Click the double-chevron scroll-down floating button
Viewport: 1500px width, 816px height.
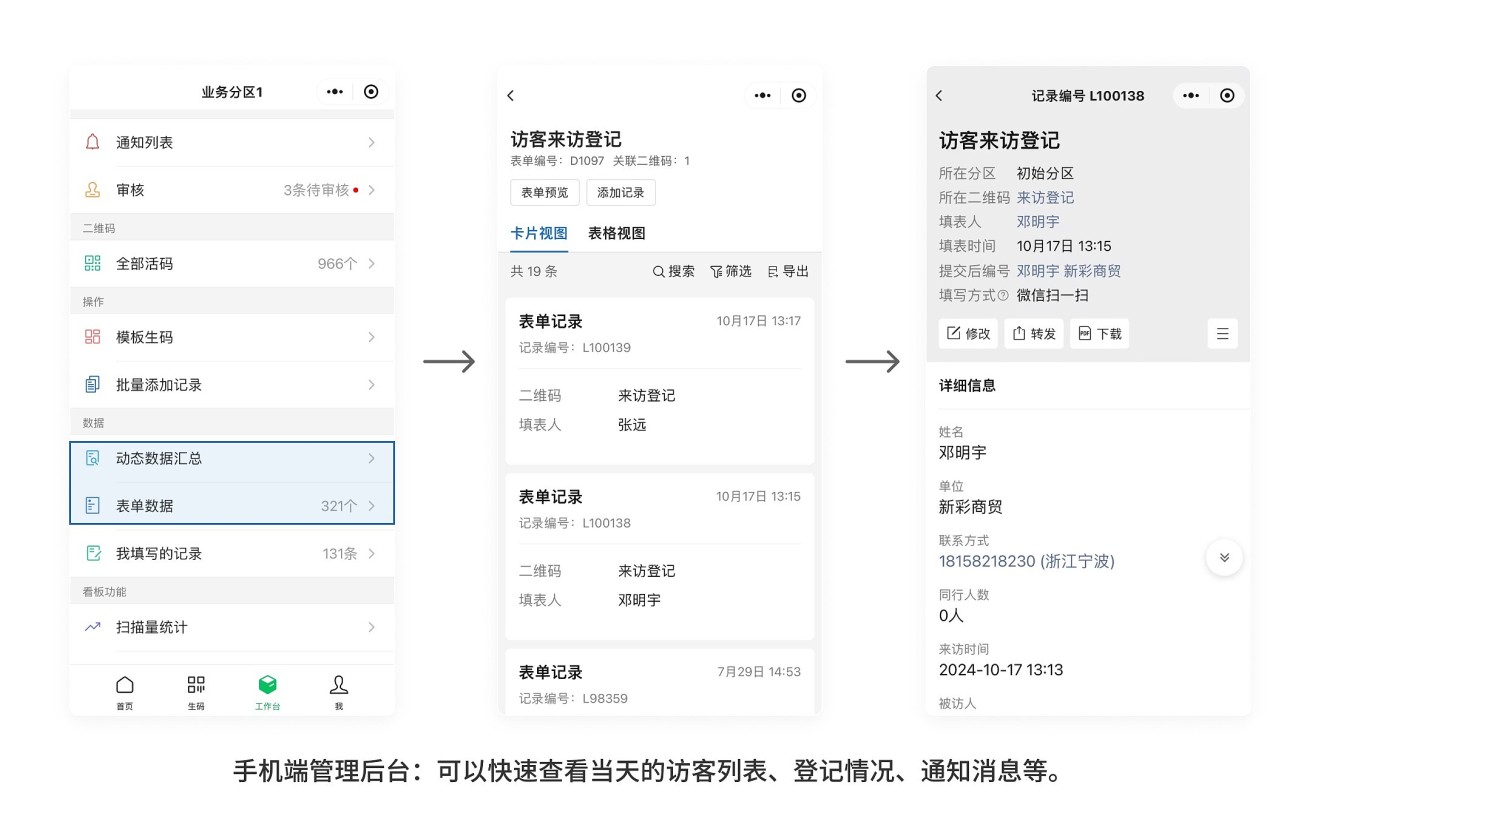click(x=1224, y=558)
